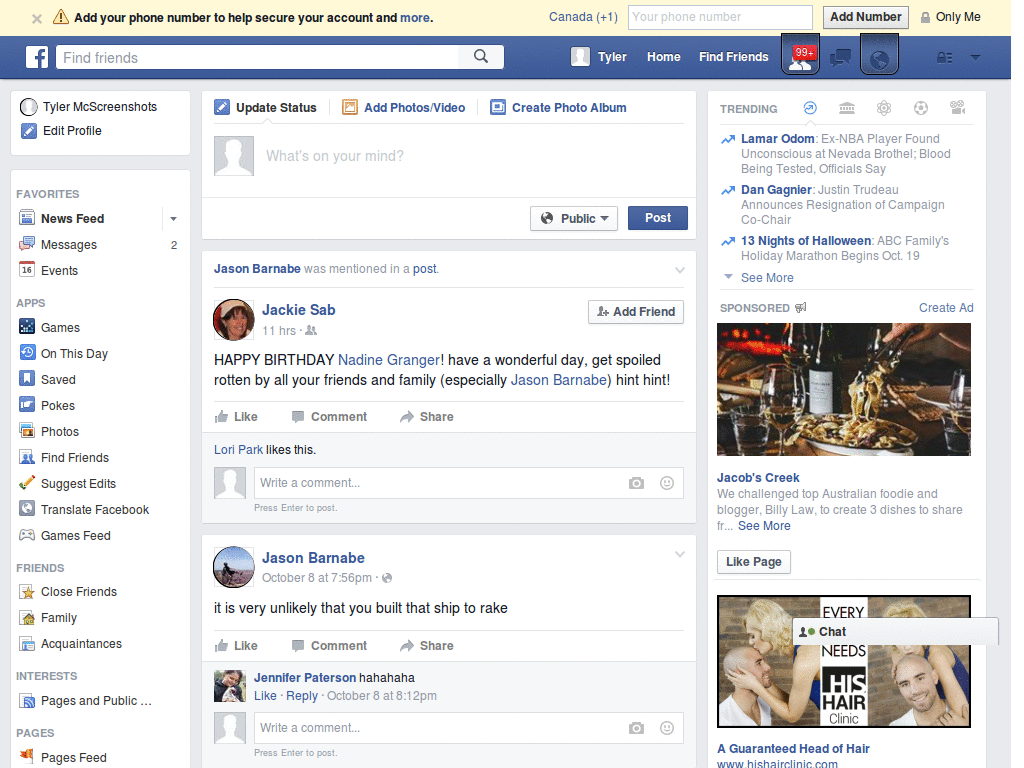Open the messages chat bubbles icon
The image size is (1024, 768).
point(840,57)
